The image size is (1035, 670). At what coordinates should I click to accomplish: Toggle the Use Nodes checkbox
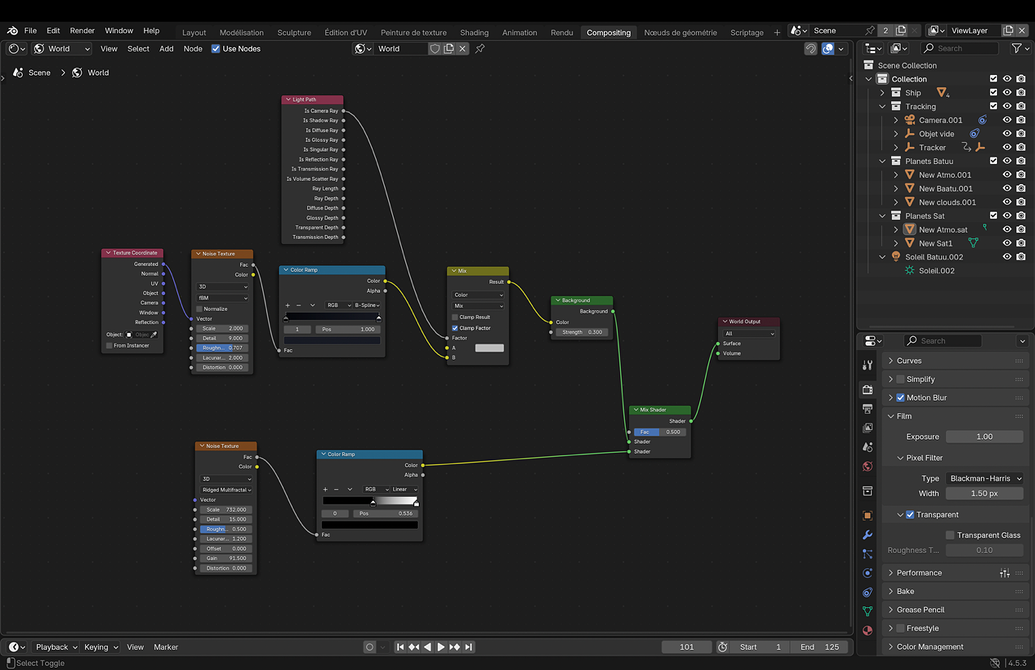215,48
